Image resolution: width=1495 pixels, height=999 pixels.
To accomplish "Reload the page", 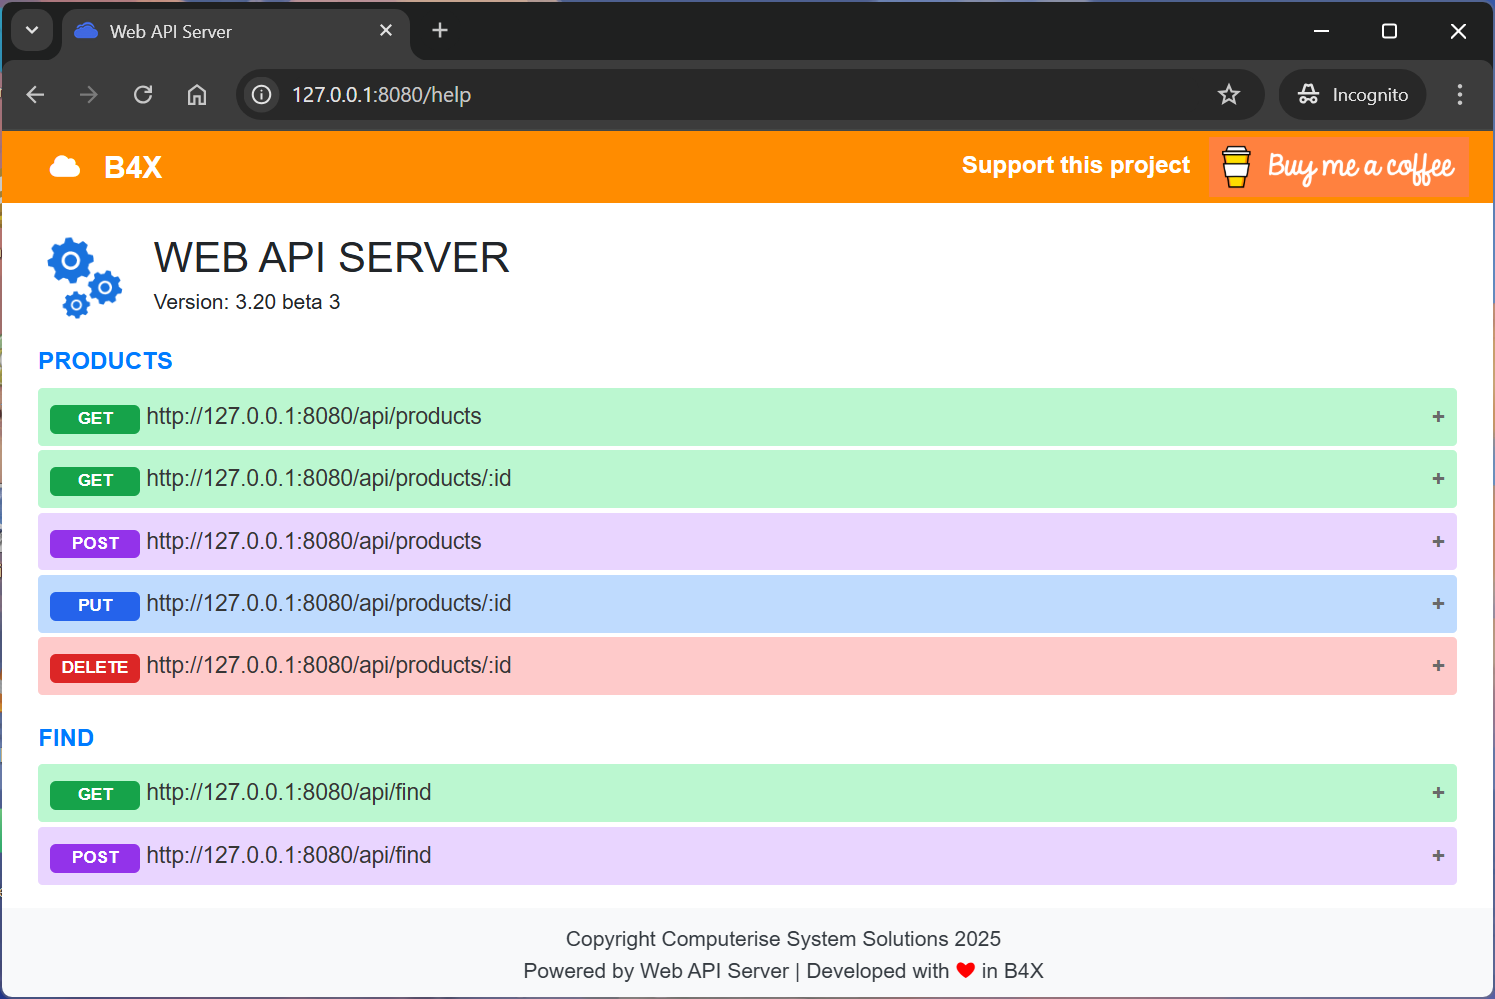I will pyautogui.click(x=142, y=94).
